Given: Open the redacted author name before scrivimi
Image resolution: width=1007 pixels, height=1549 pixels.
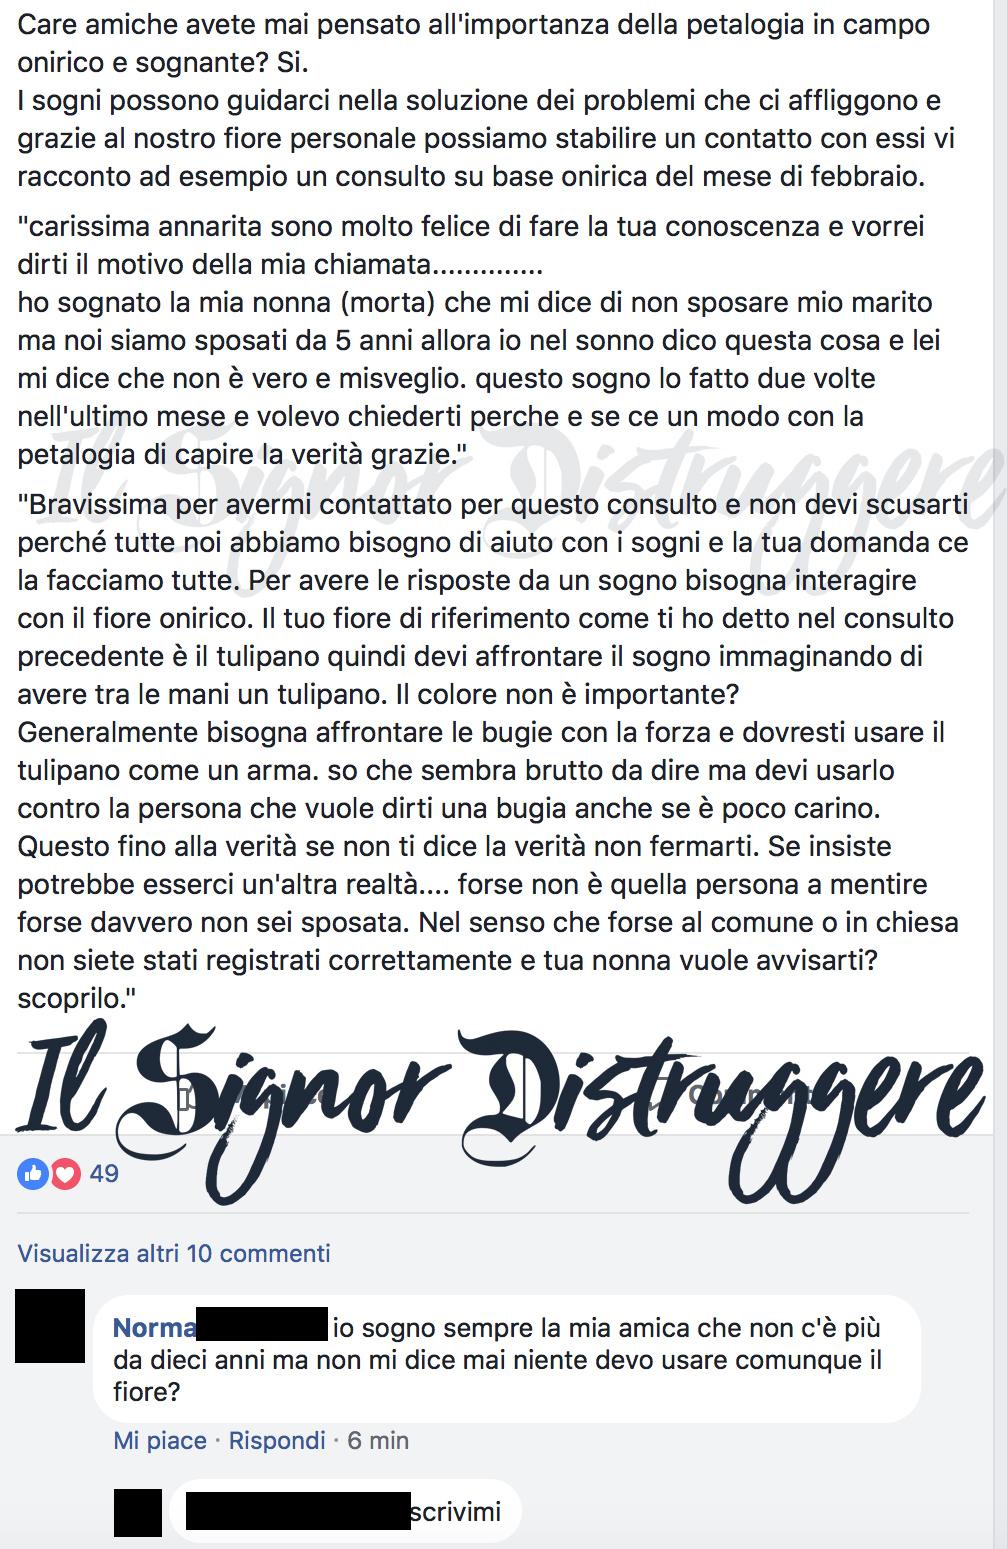Looking at the screenshot, I should (298, 1510).
